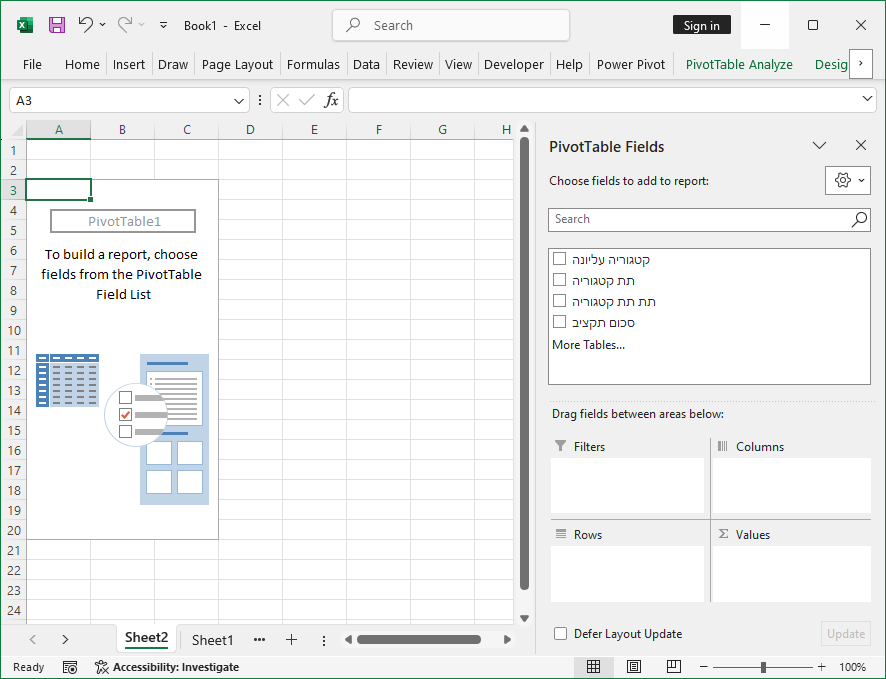Open the Name Box dropdown arrow
This screenshot has width=886, height=679.
click(x=239, y=100)
